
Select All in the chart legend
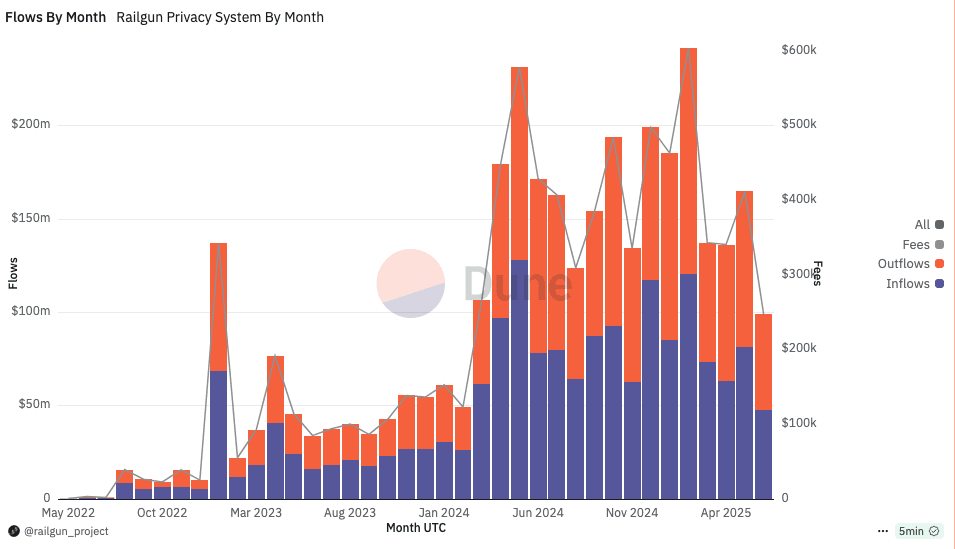click(921, 225)
